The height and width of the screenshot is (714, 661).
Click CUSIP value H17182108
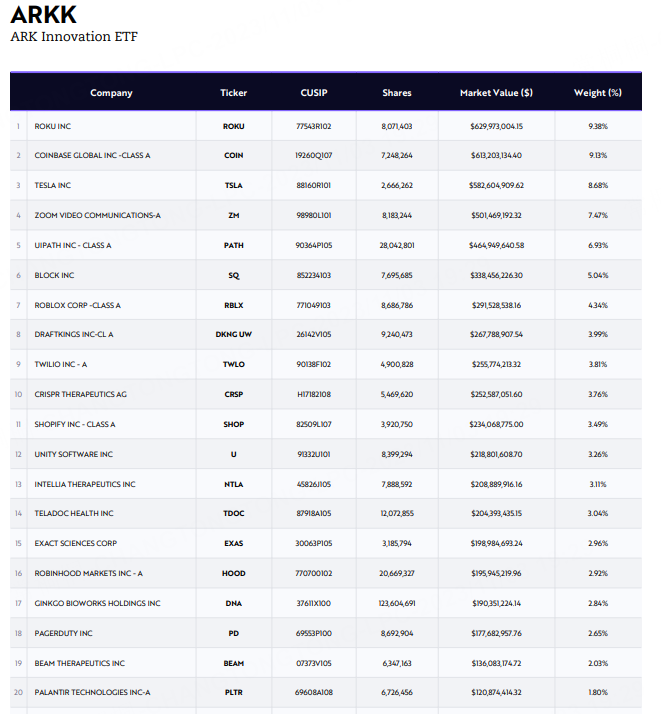[314, 394]
